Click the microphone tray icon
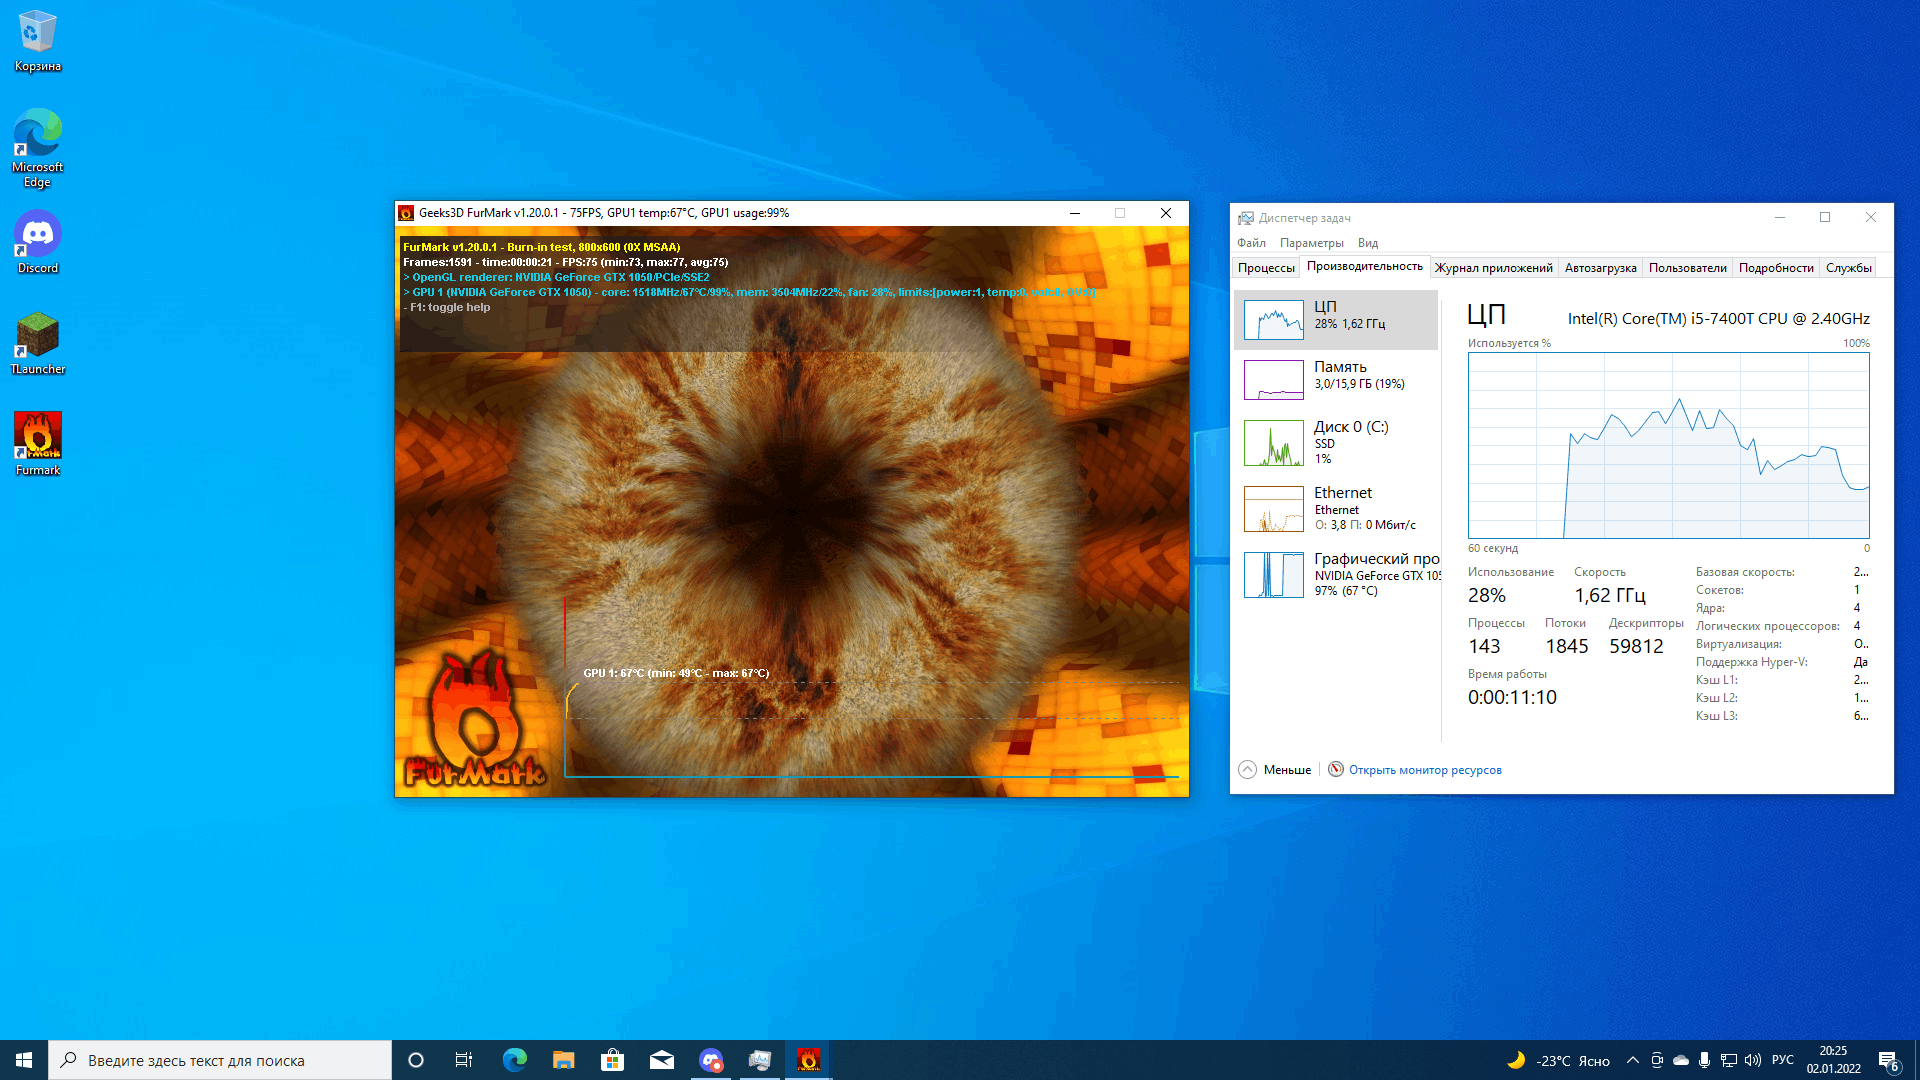 pos(1704,1060)
